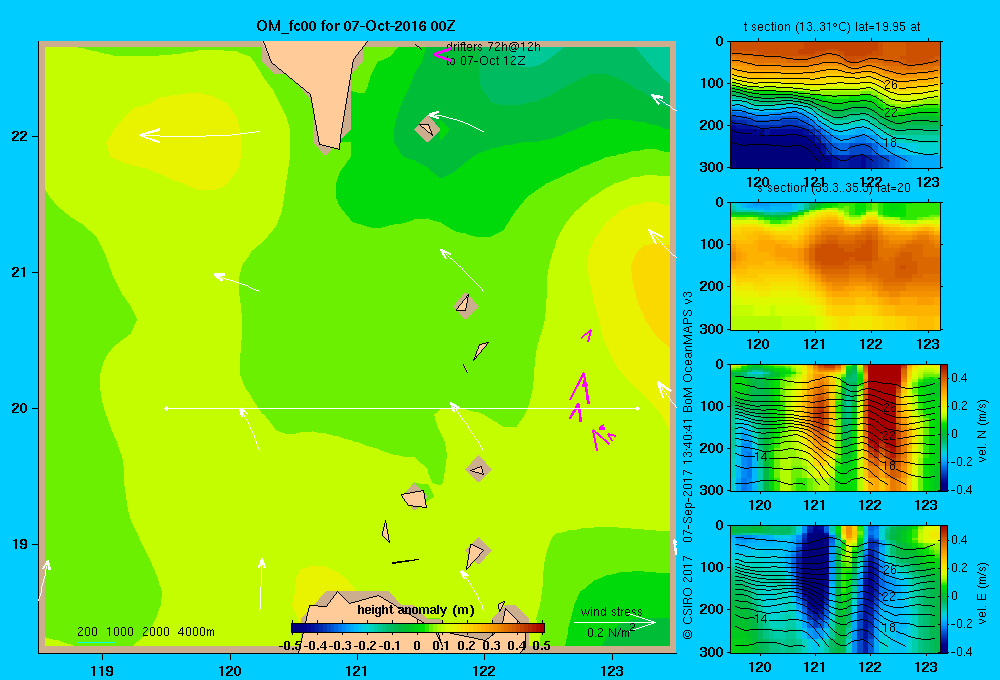Click the '-0.5' tick on height anomaly colorbar
The height and width of the screenshot is (680, 1000).
[289, 645]
